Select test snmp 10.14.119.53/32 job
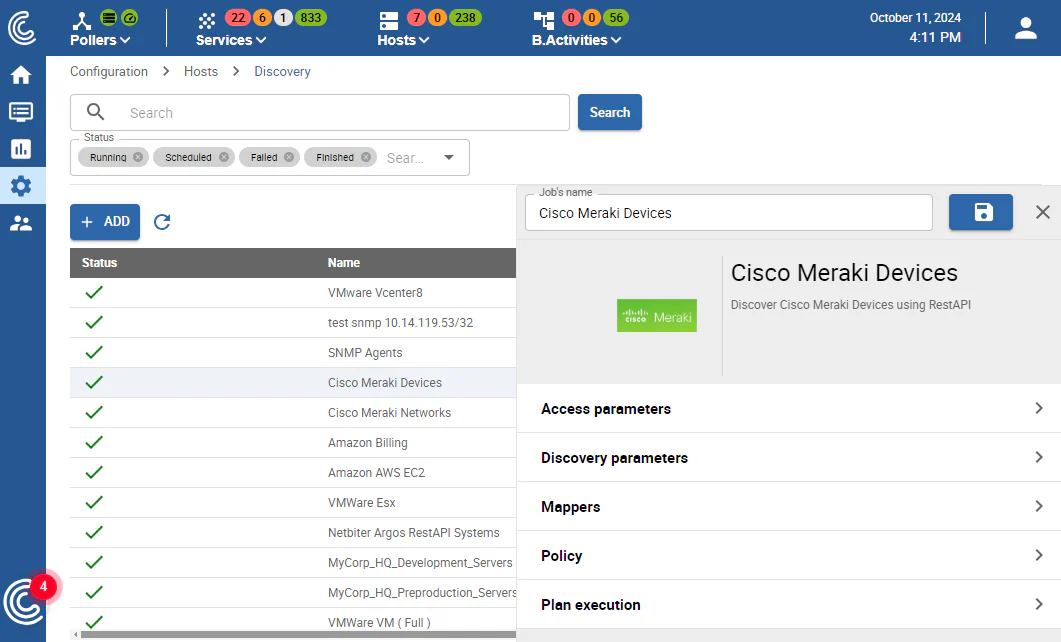Viewport: 1061px width, 642px height. point(293,323)
